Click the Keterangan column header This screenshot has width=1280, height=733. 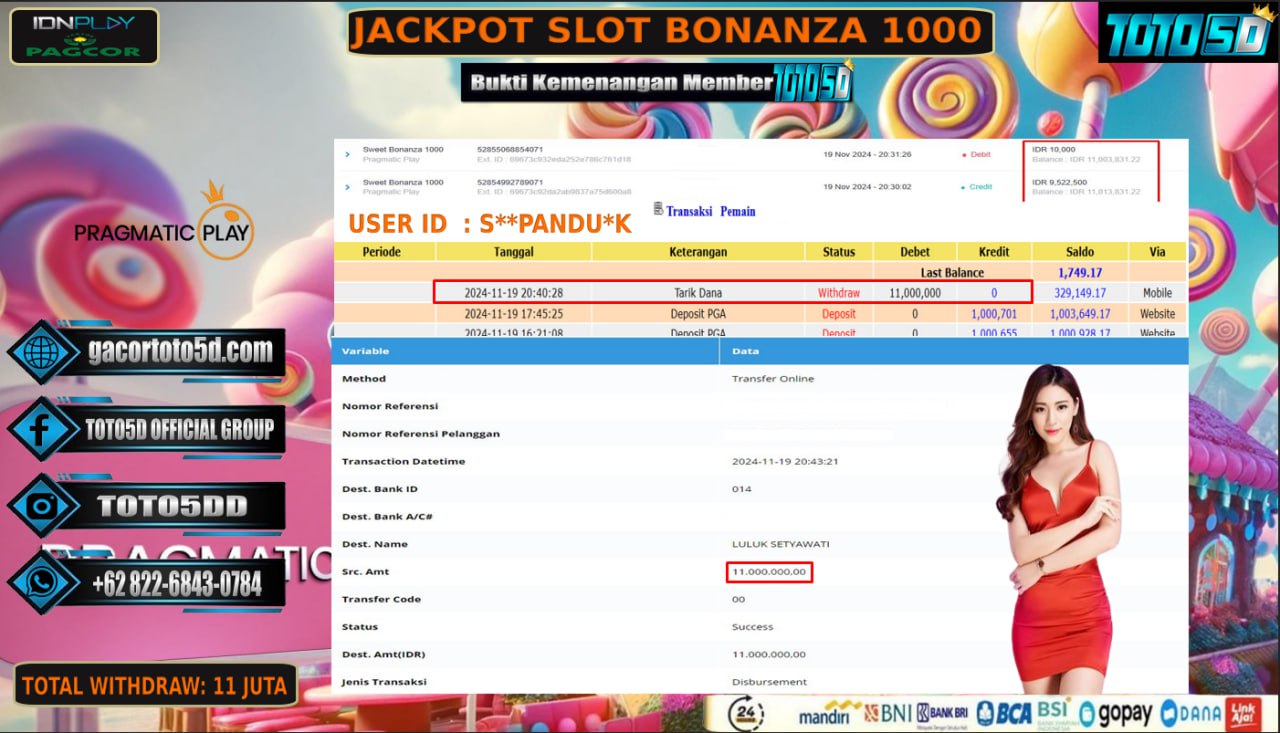pos(699,252)
